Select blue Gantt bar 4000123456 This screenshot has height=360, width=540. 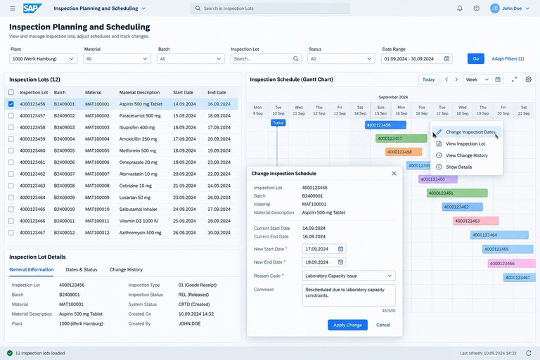[385, 125]
